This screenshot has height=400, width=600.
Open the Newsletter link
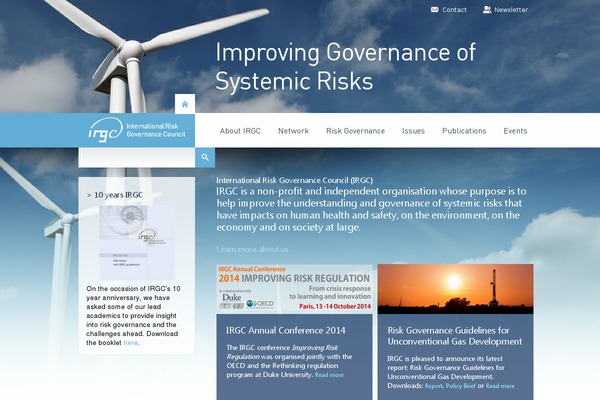511,10
